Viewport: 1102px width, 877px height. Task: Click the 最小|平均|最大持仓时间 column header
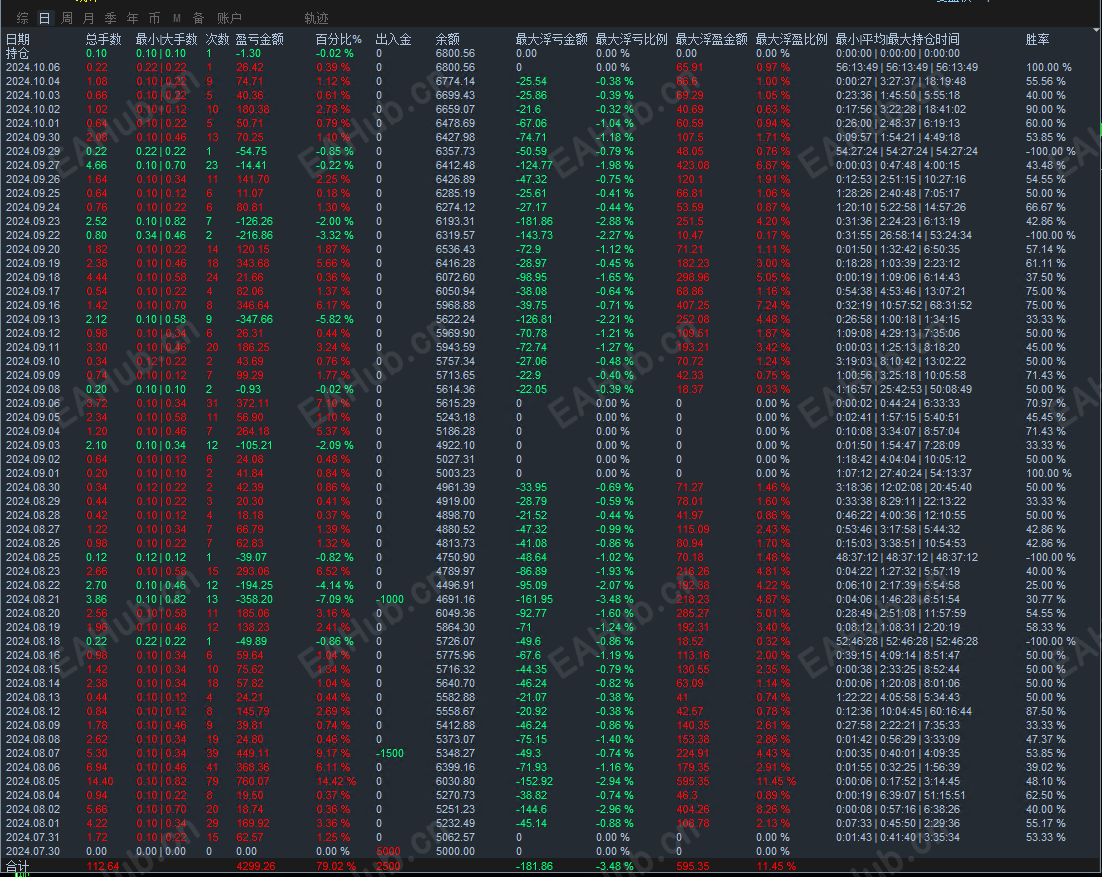897,39
